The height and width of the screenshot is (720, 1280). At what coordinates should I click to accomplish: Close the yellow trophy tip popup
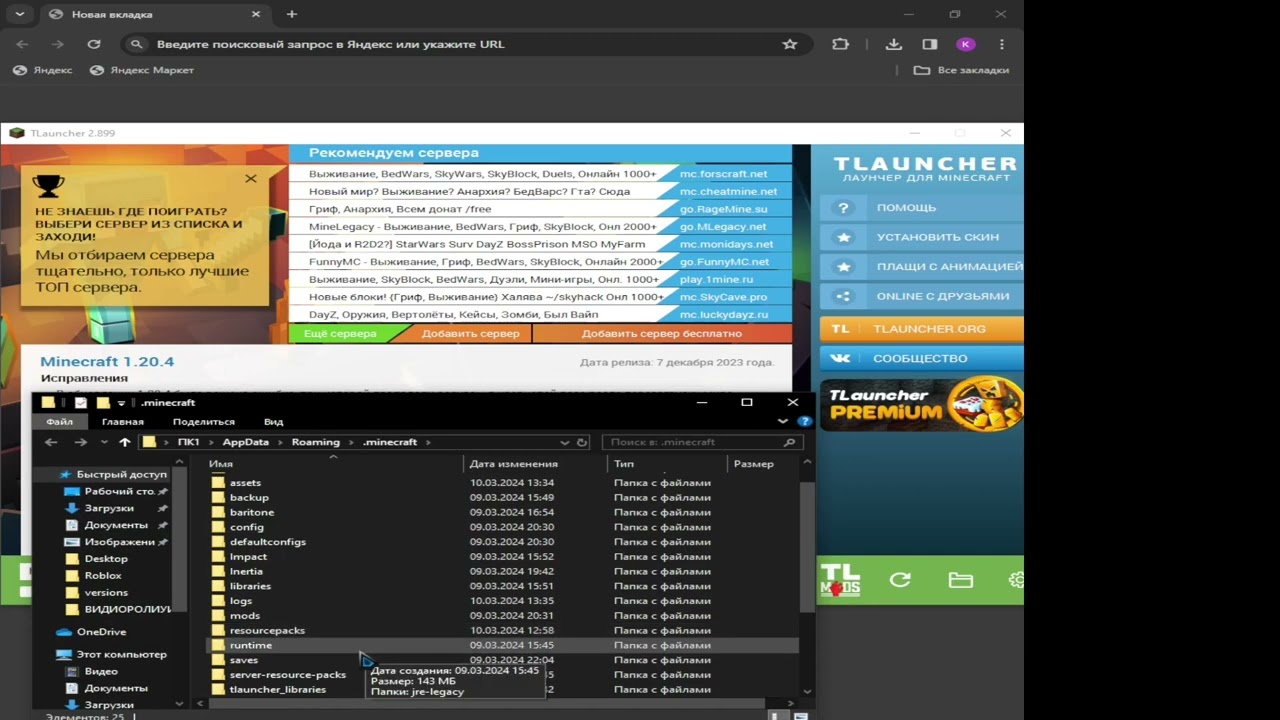pos(250,179)
